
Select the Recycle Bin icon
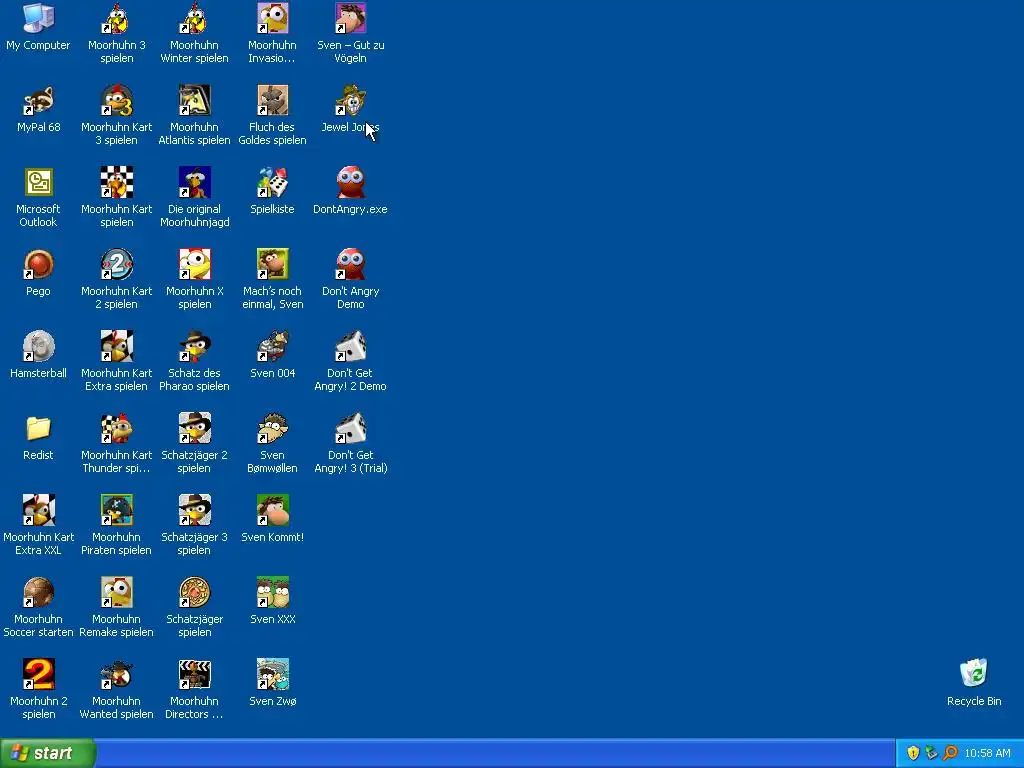[974, 674]
